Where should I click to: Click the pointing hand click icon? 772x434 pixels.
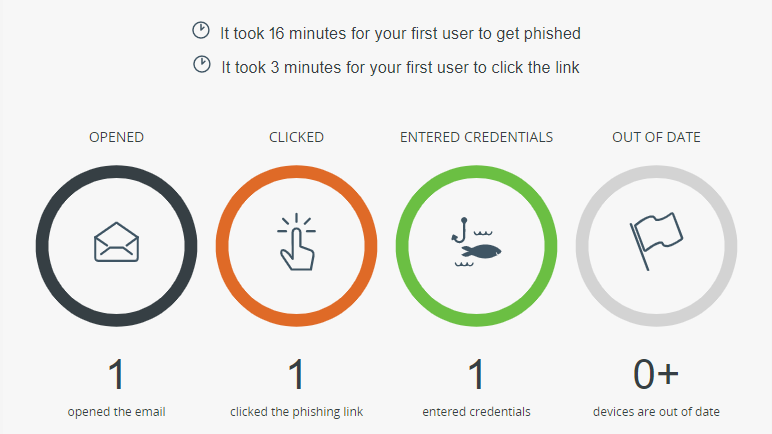click(x=296, y=242)
